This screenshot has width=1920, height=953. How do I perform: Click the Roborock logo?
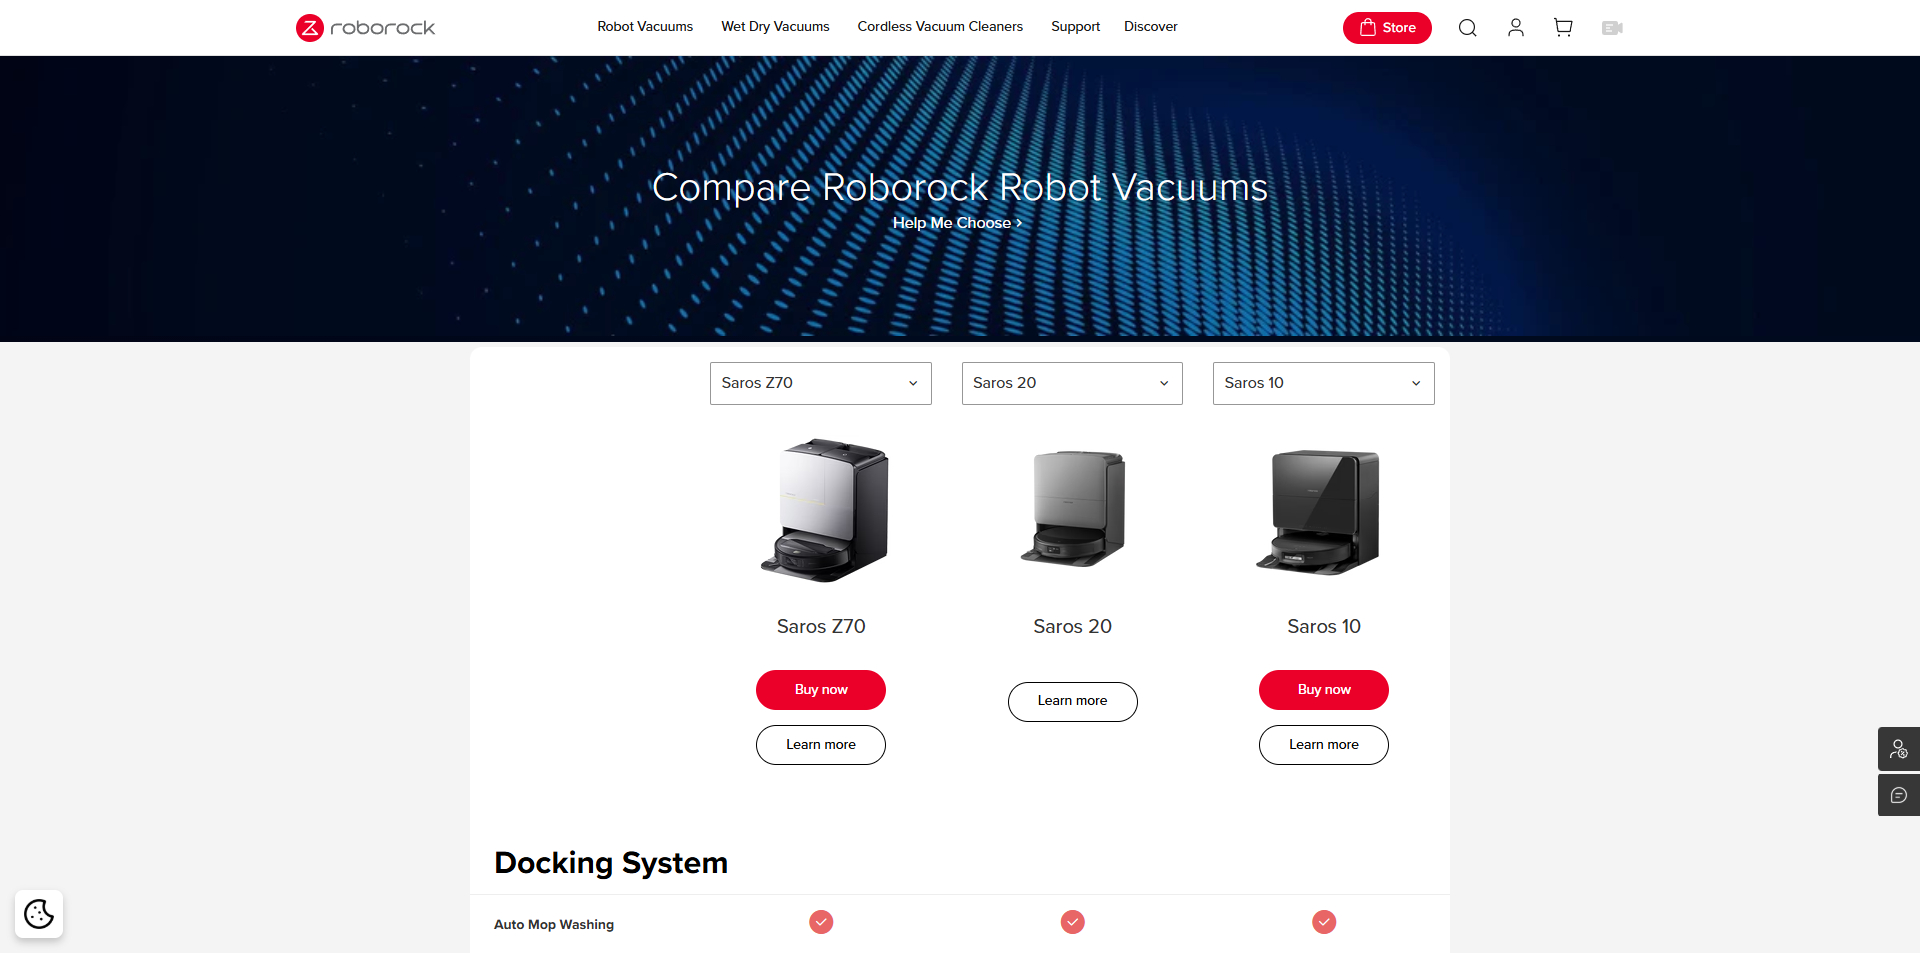click(364, 27)
